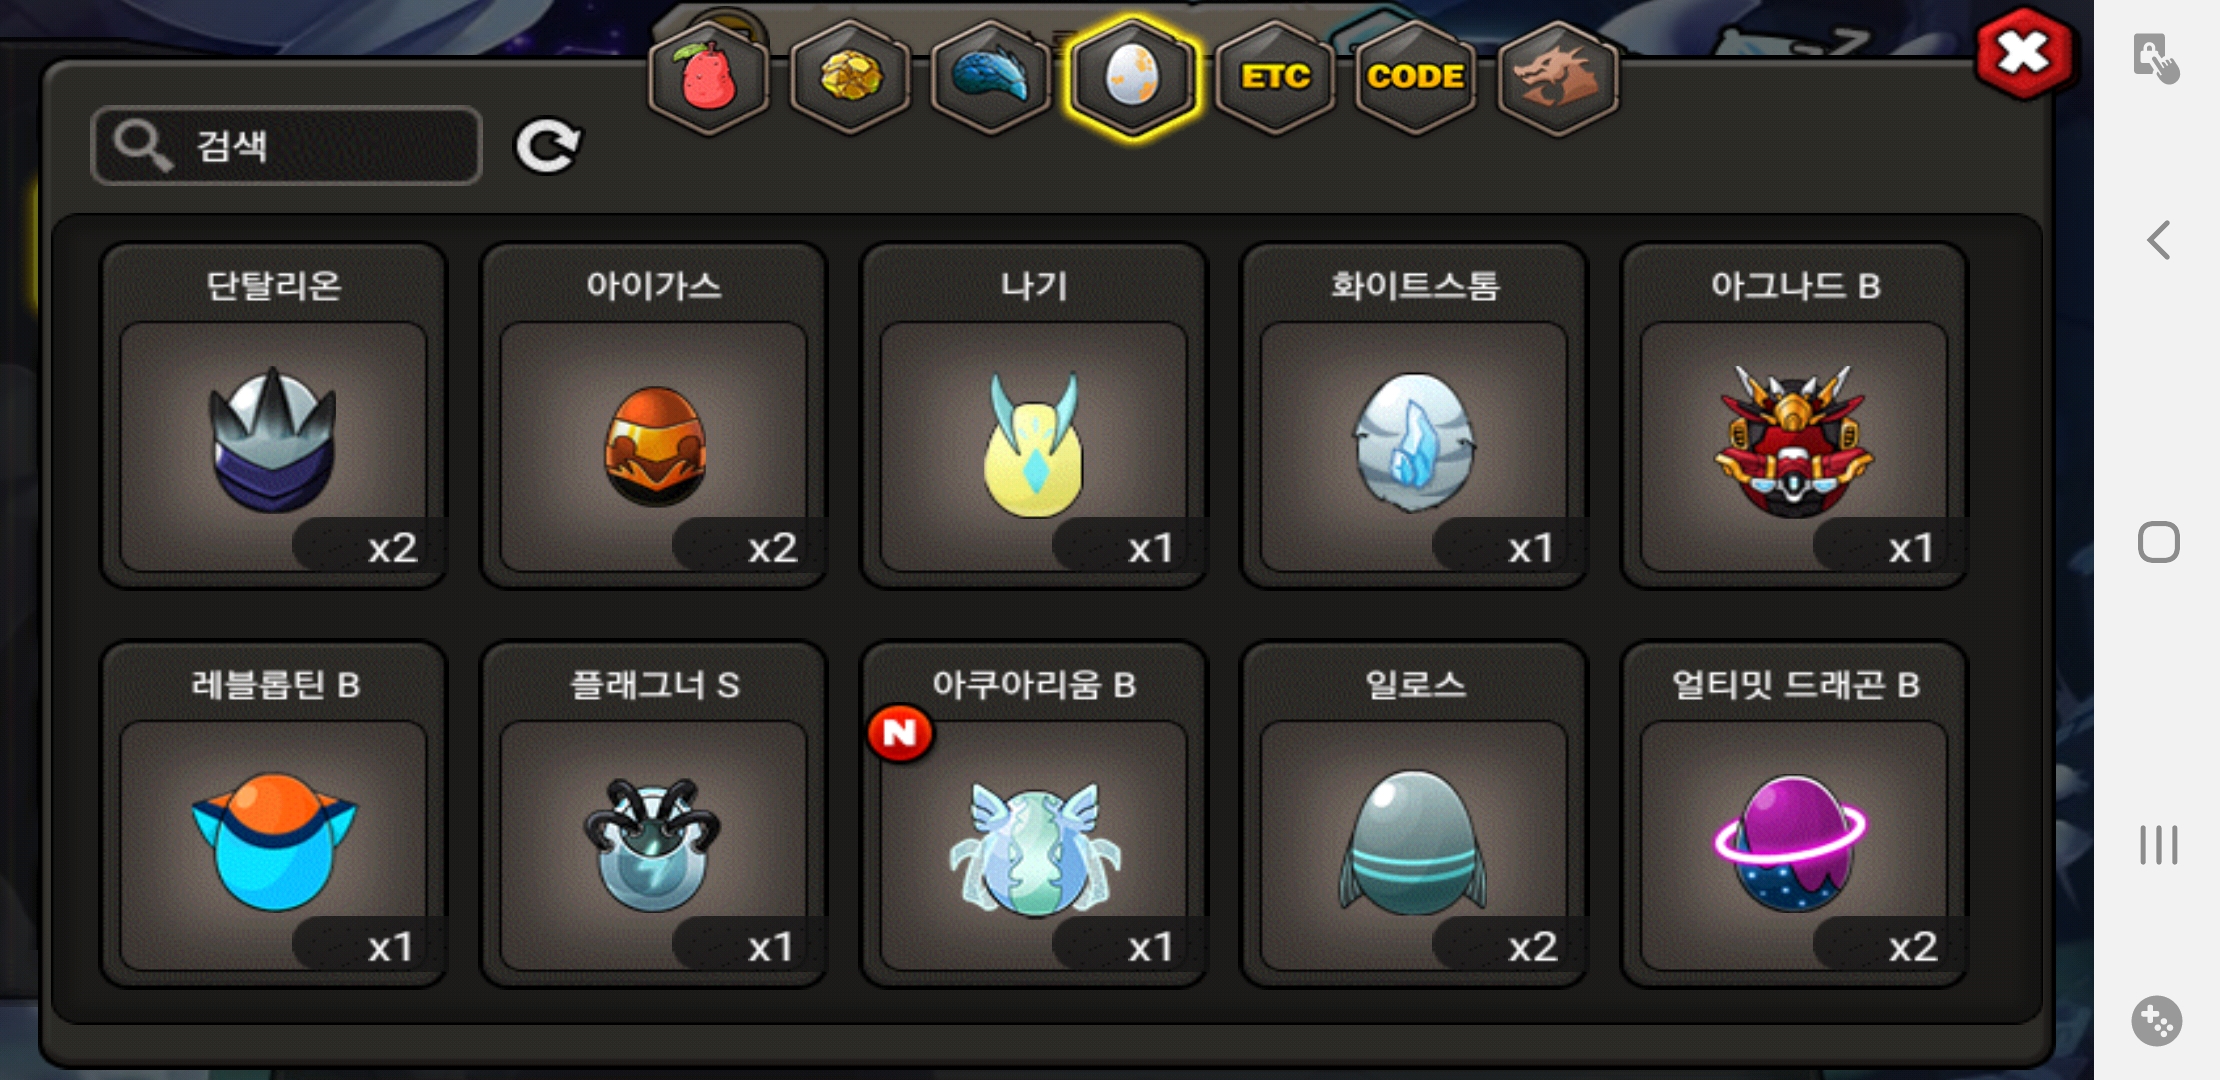Screen dimensions: 2220x1080
Task: Open the dragon head tab
Action: point(1558,78)
